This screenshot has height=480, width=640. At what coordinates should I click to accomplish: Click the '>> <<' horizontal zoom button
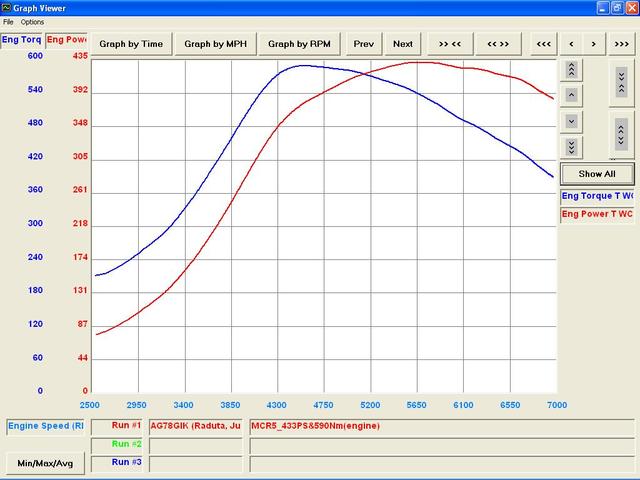click(x=450, y=44)
